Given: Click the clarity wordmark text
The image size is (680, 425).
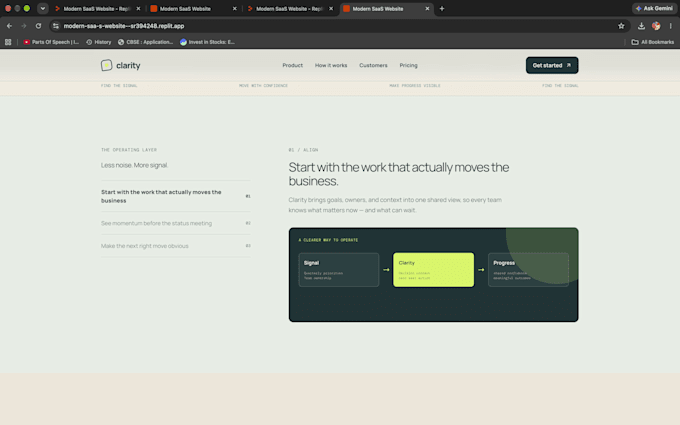Looking at the screenshot, I should click(x=128, y=65).
